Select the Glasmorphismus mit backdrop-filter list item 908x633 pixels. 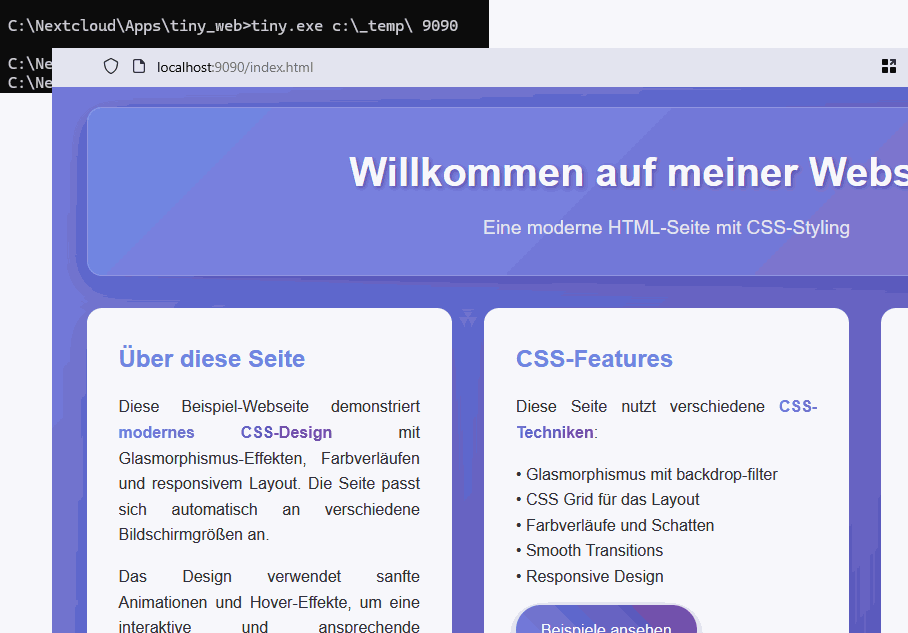[x=647, y=474]
